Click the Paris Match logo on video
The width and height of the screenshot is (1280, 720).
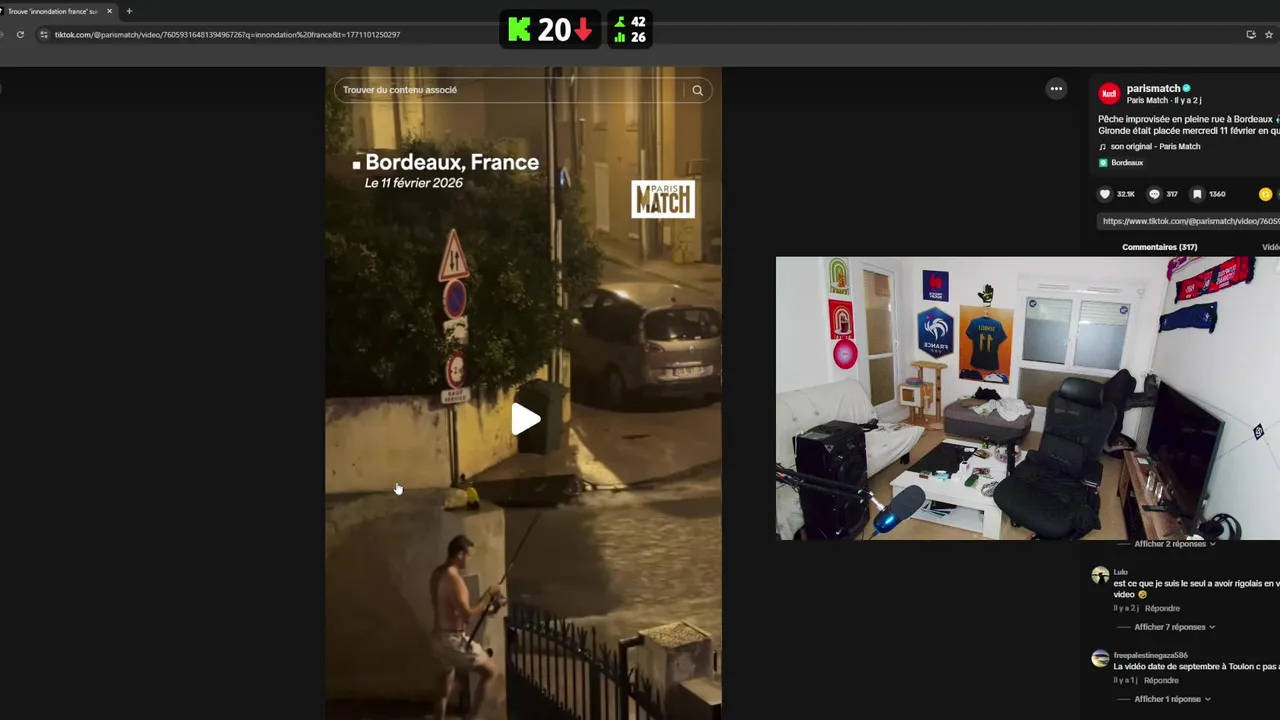(x=663, y=199)
